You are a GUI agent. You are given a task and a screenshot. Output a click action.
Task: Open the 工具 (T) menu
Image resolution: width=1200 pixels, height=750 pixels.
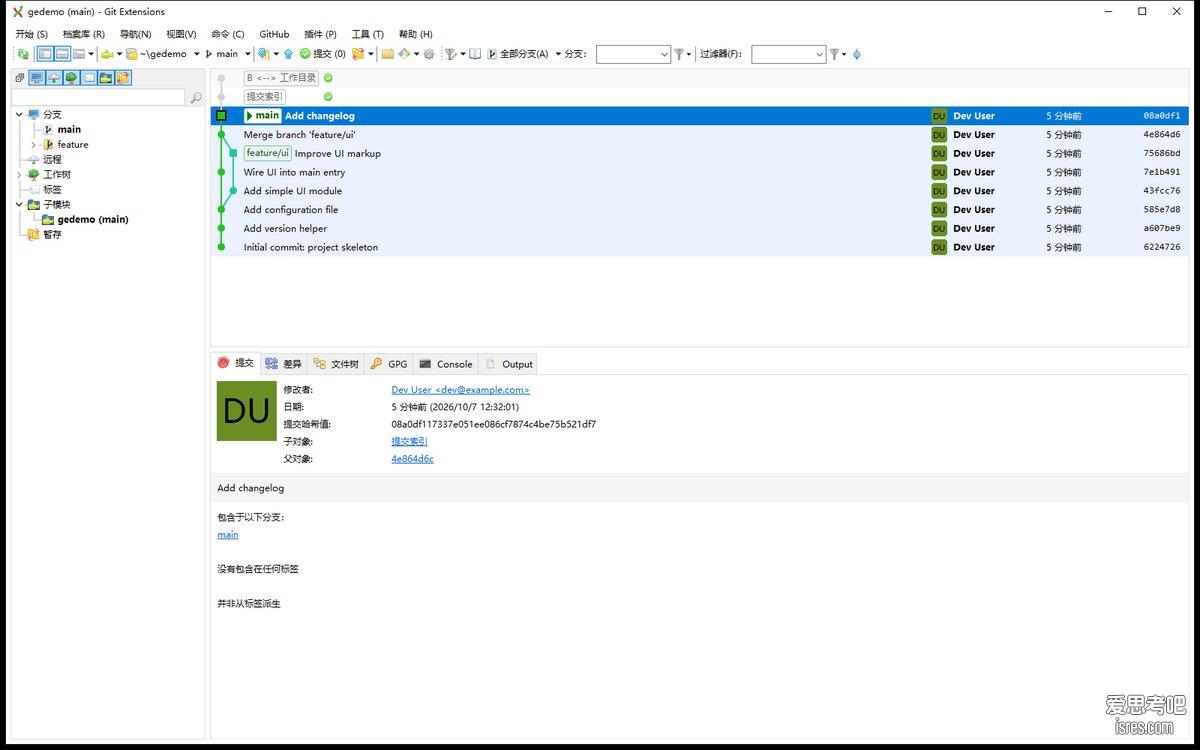pyautogui.click(x=367, y=34)
